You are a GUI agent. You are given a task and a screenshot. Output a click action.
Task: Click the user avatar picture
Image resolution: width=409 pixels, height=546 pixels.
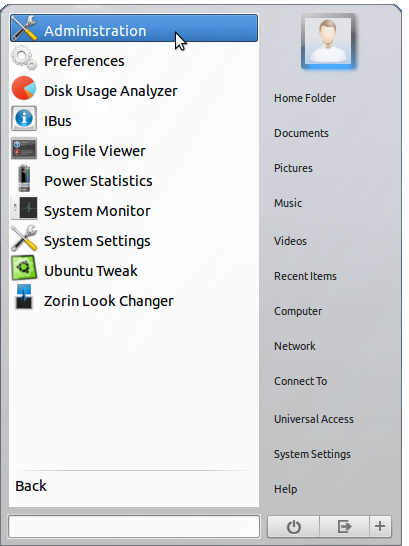tap(328, 41)
